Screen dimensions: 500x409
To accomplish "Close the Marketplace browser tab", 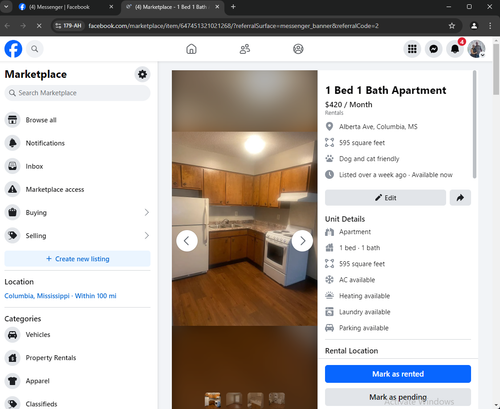I will click(217, 7).
